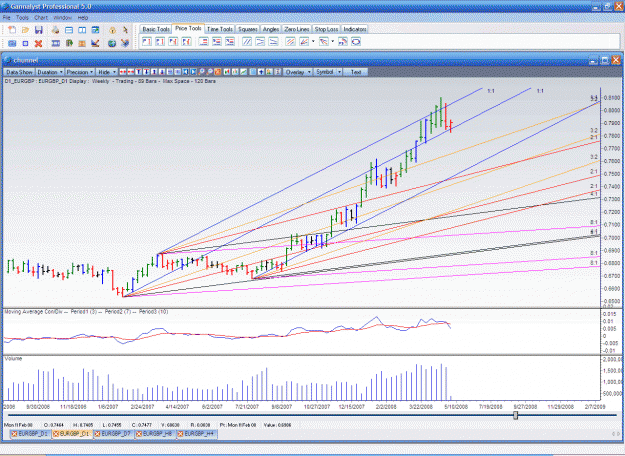Click the Value field in the status bar
This screenshot has height=456, width=625.
pyautogui.click(x=277, y=425)
